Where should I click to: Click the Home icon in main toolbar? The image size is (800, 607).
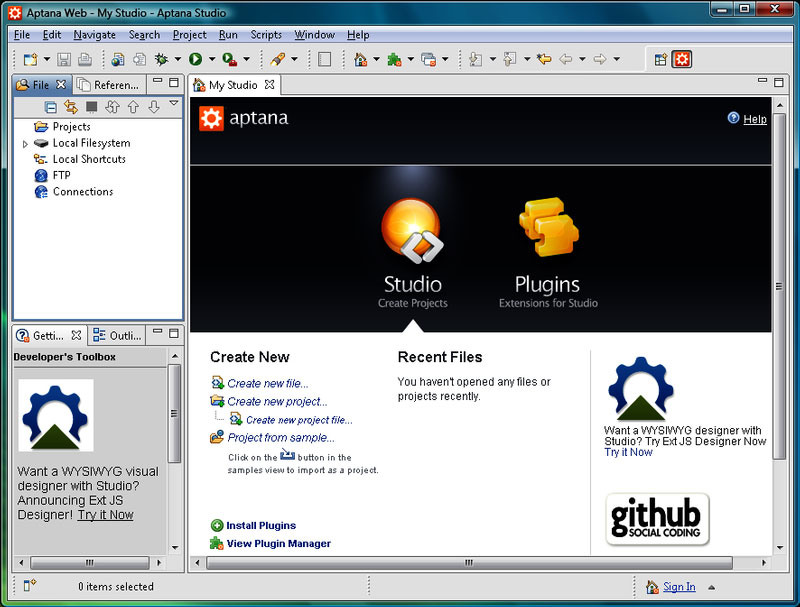(361, 60)
